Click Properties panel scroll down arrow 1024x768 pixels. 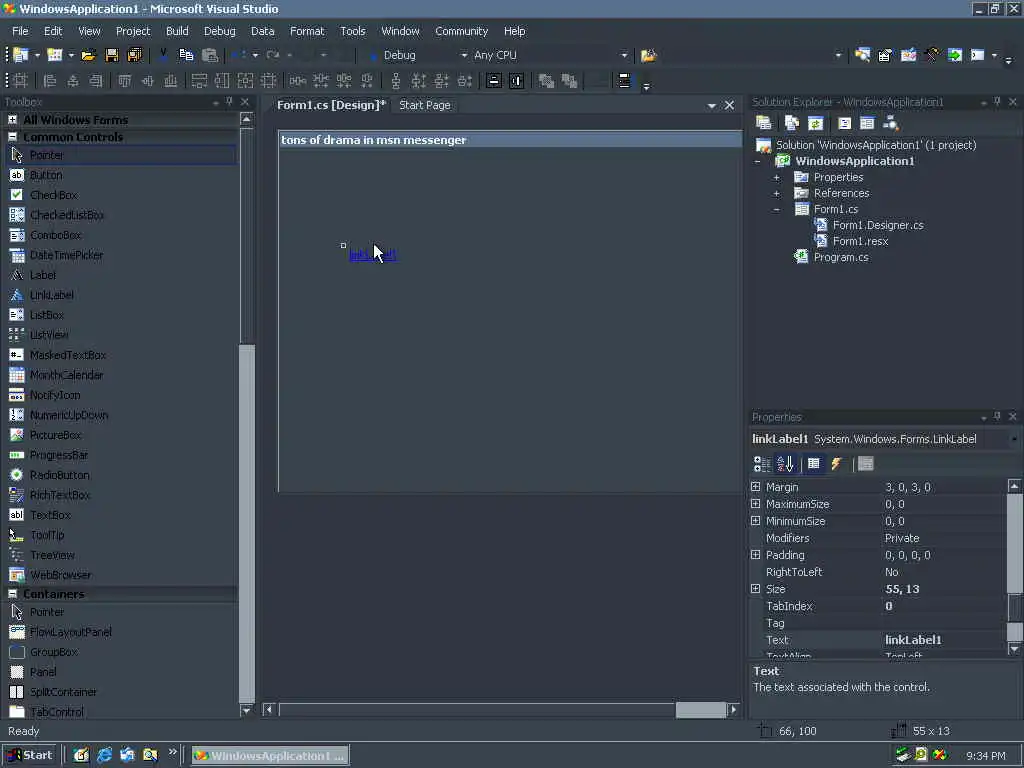point(1014,649)
